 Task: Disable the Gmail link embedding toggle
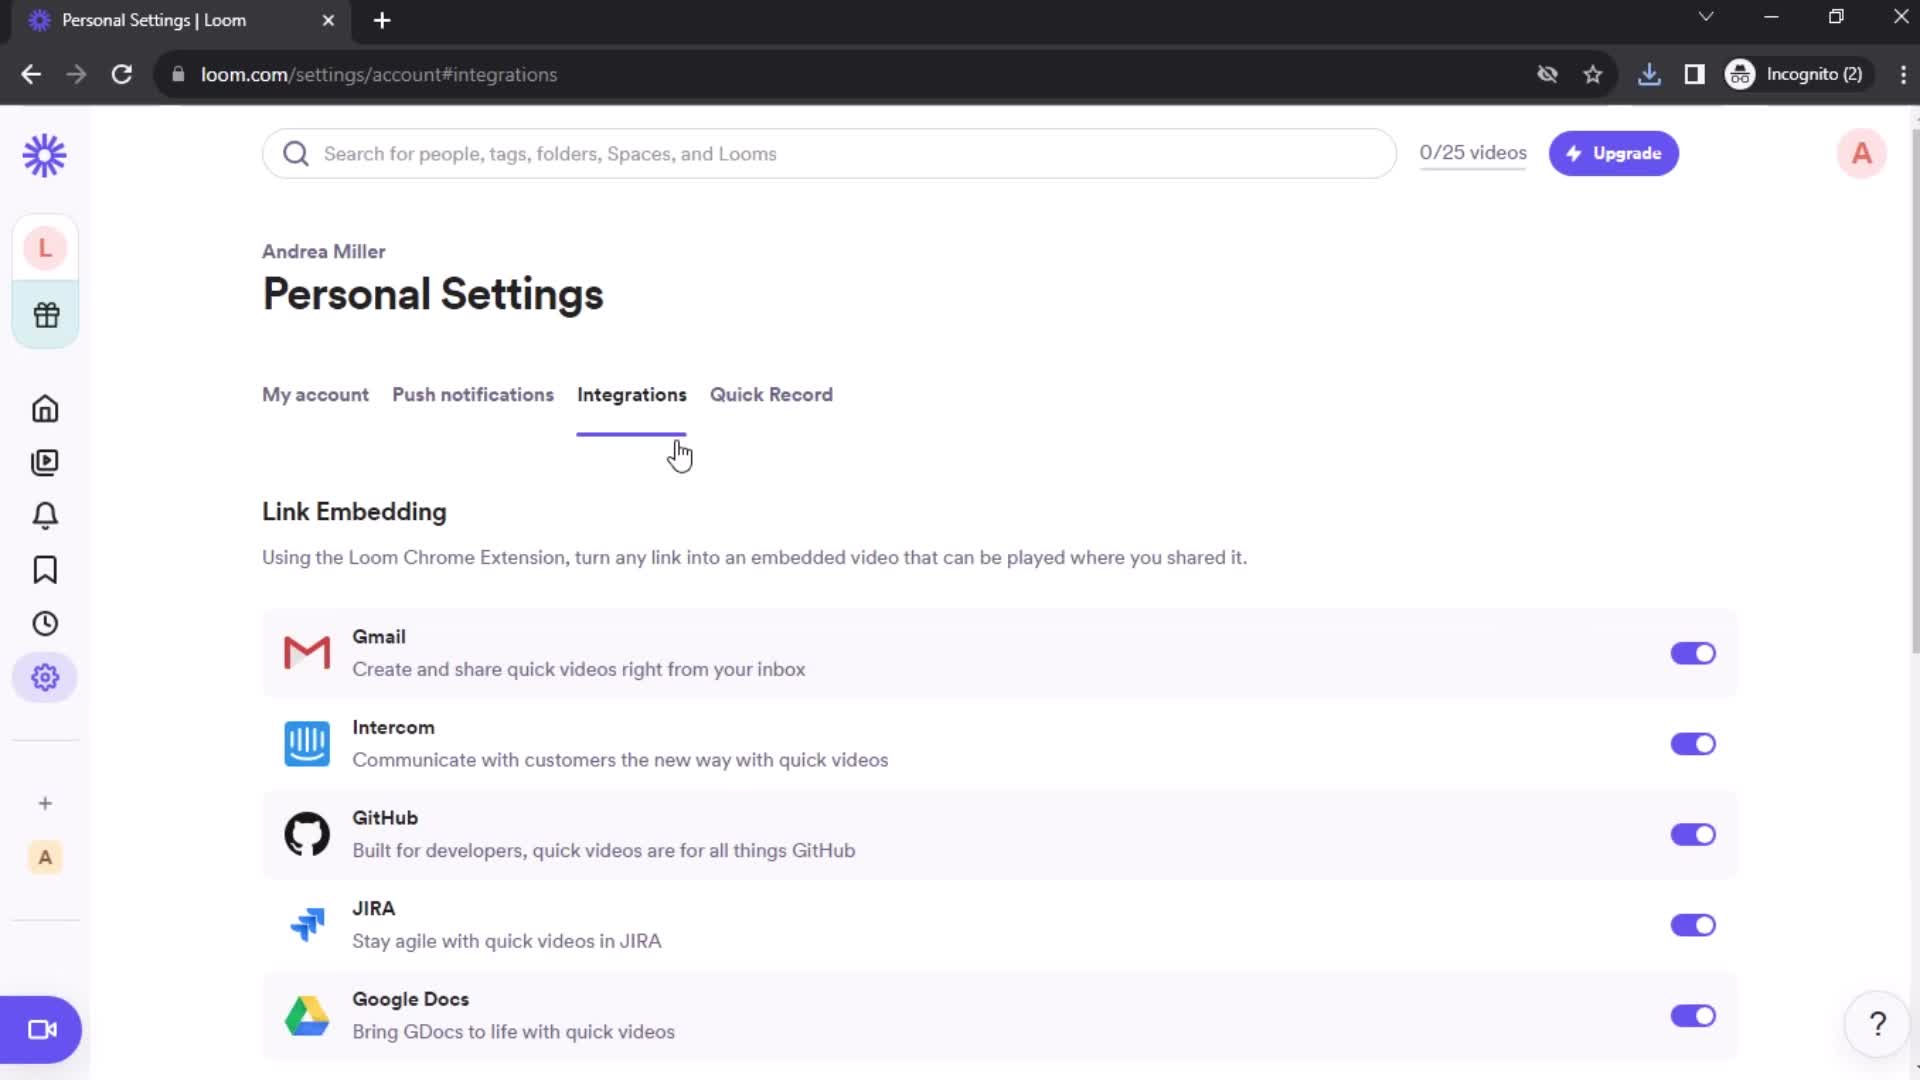1693,653
